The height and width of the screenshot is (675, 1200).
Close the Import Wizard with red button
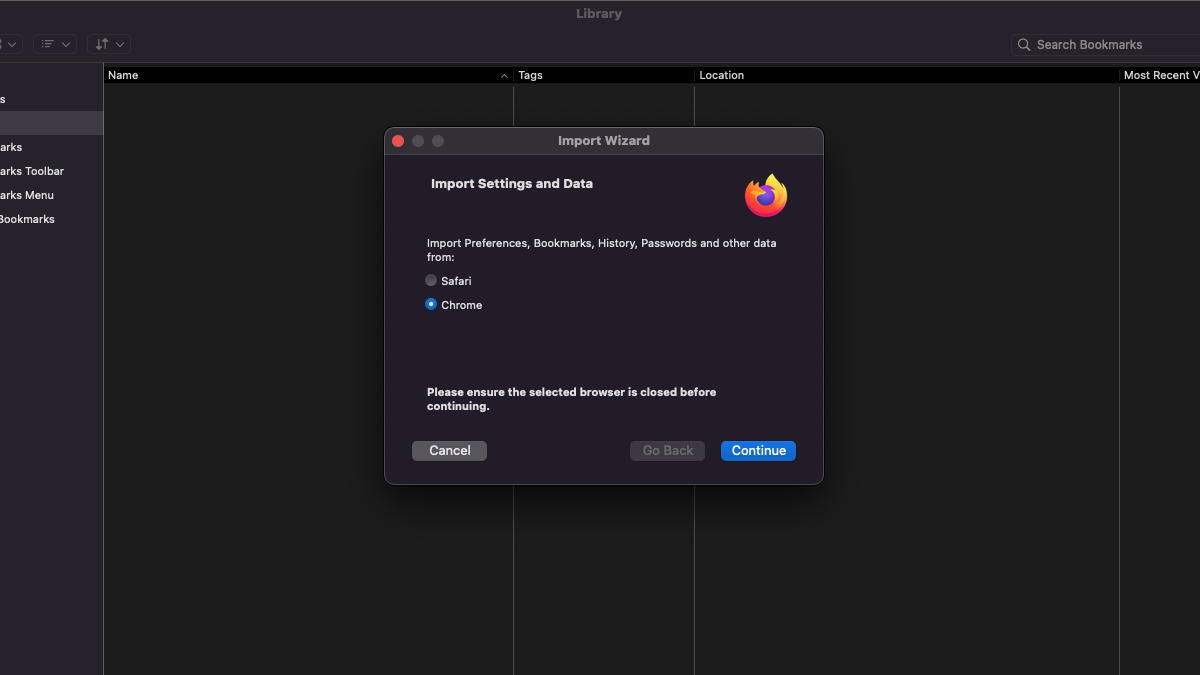[x=398, y=141]
